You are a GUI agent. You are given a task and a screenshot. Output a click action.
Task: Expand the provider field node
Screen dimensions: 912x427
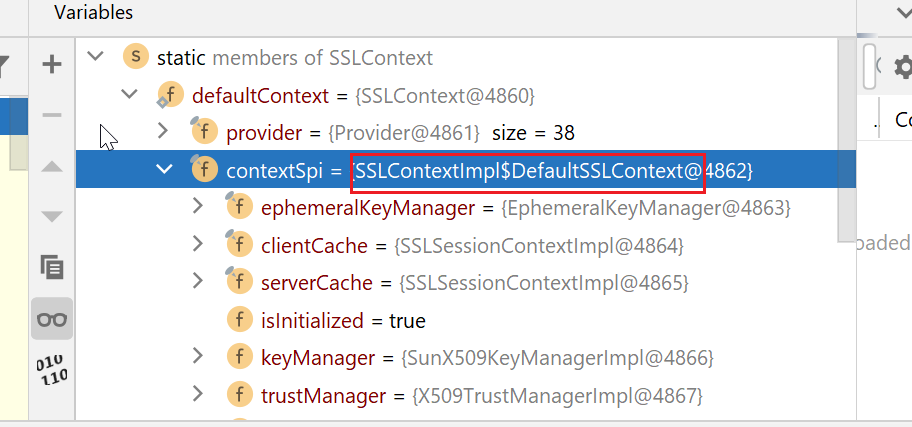tap(164, 132)
